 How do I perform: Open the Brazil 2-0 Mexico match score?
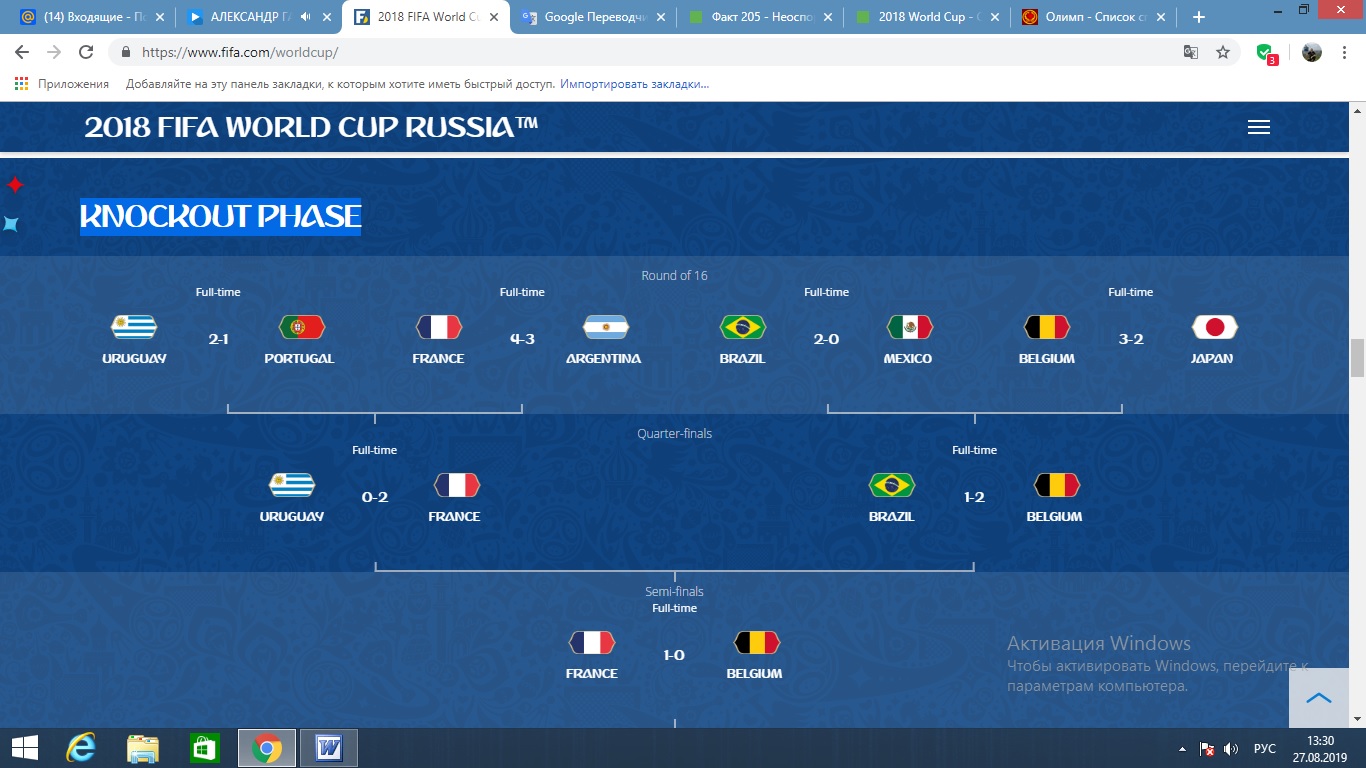tap(826, 339)
